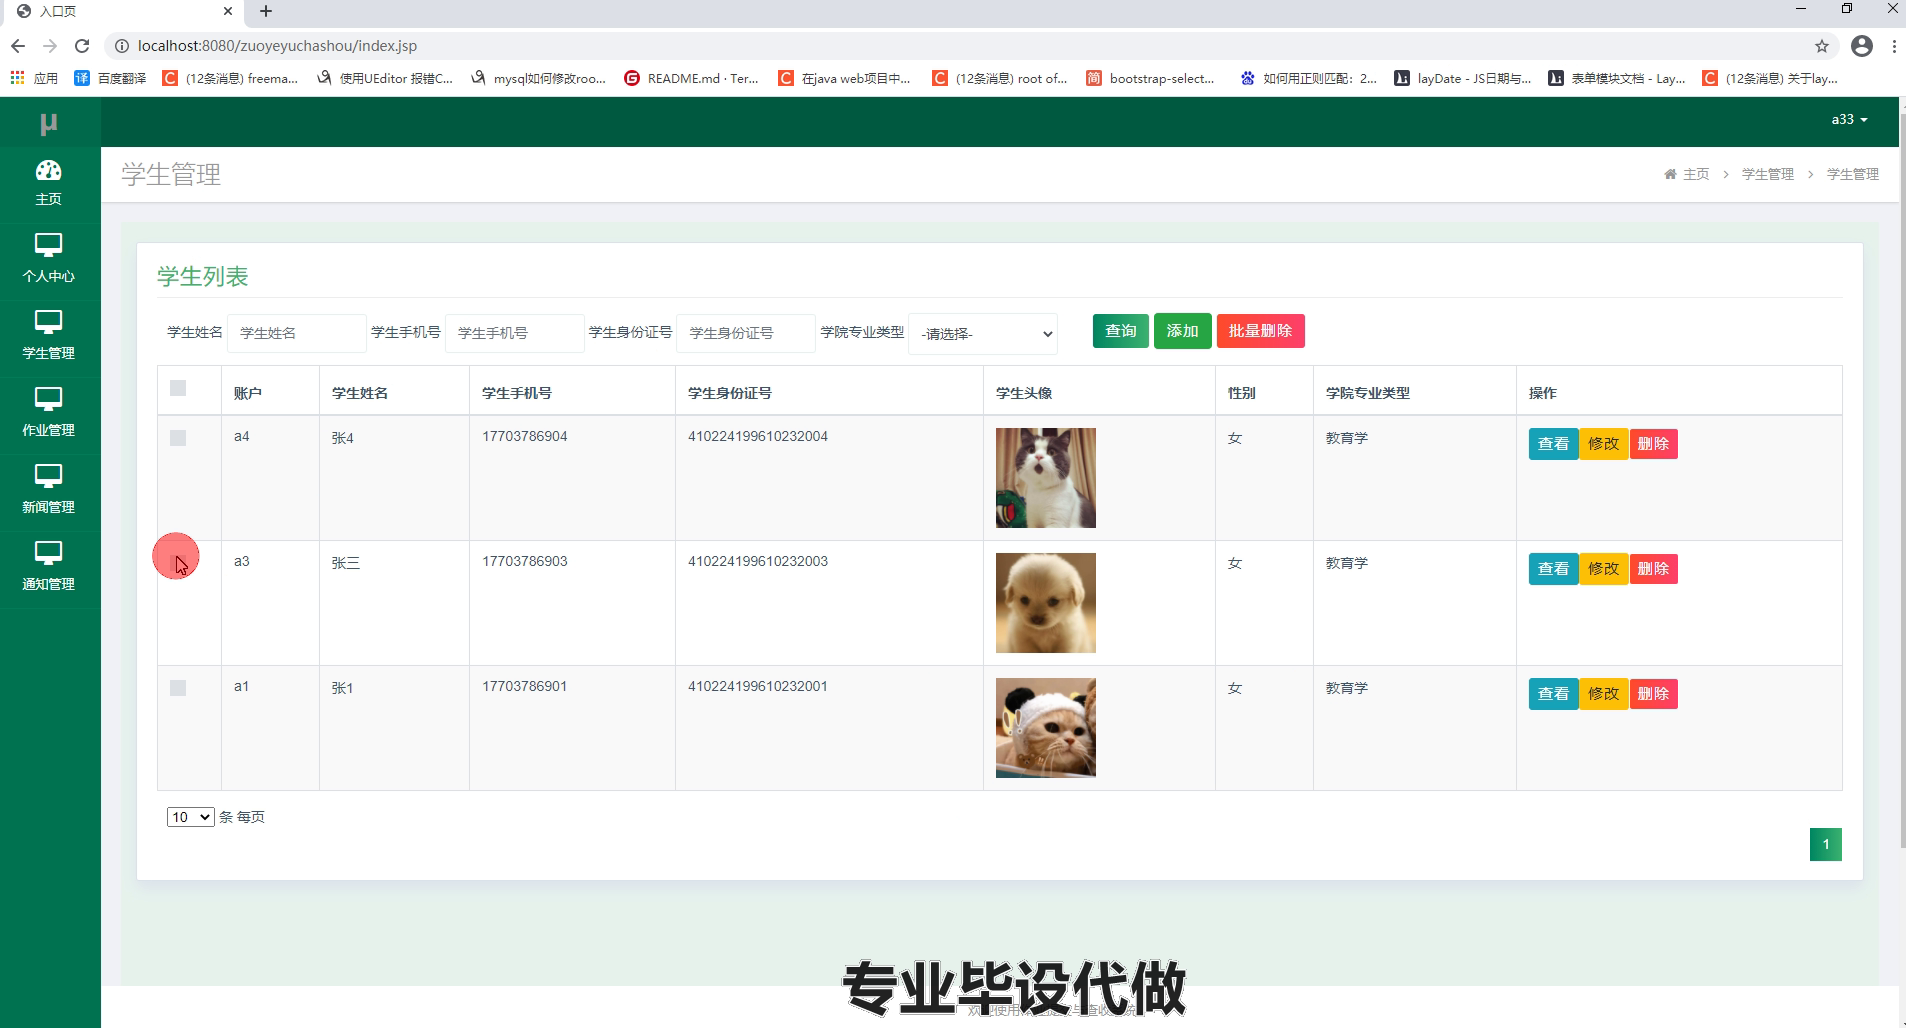This screenshot has width=1906, height=1028.
Task: Open the 应用 apps bookmark grid
Action: pyautogui.click(x=34, y=78)
